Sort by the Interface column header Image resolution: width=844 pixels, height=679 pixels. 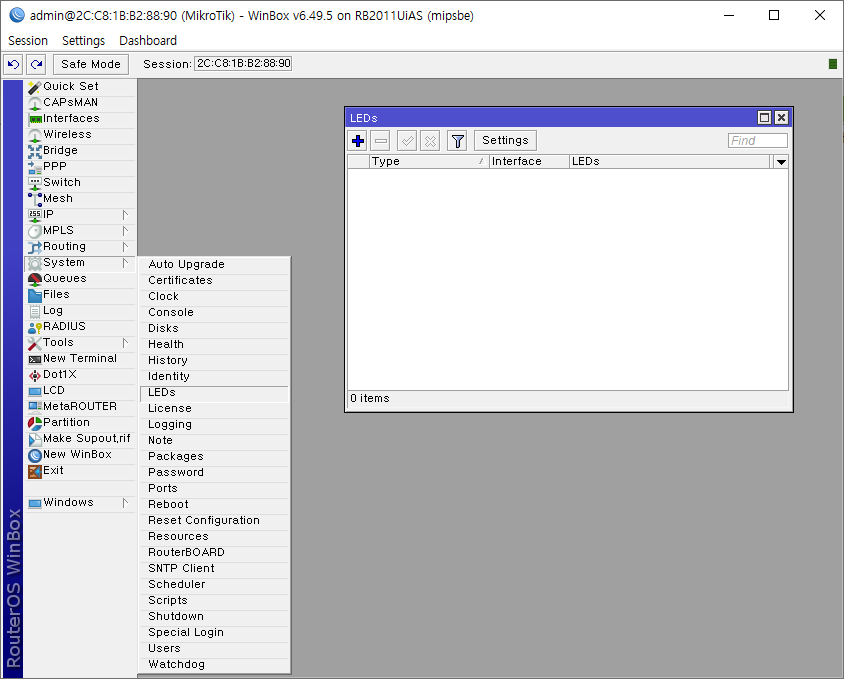(529, 162)
